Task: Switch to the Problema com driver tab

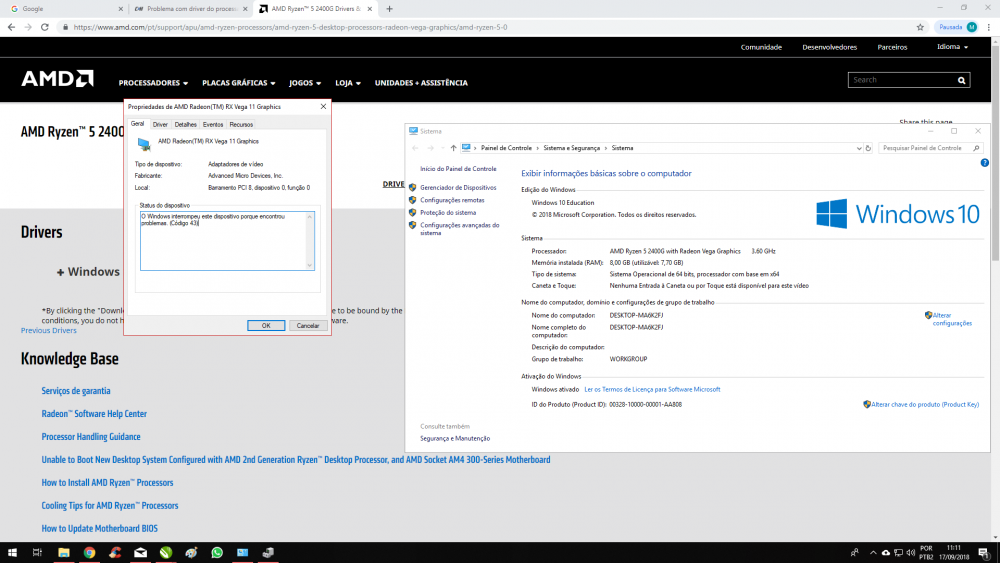Action: click(x=190, y=9)
